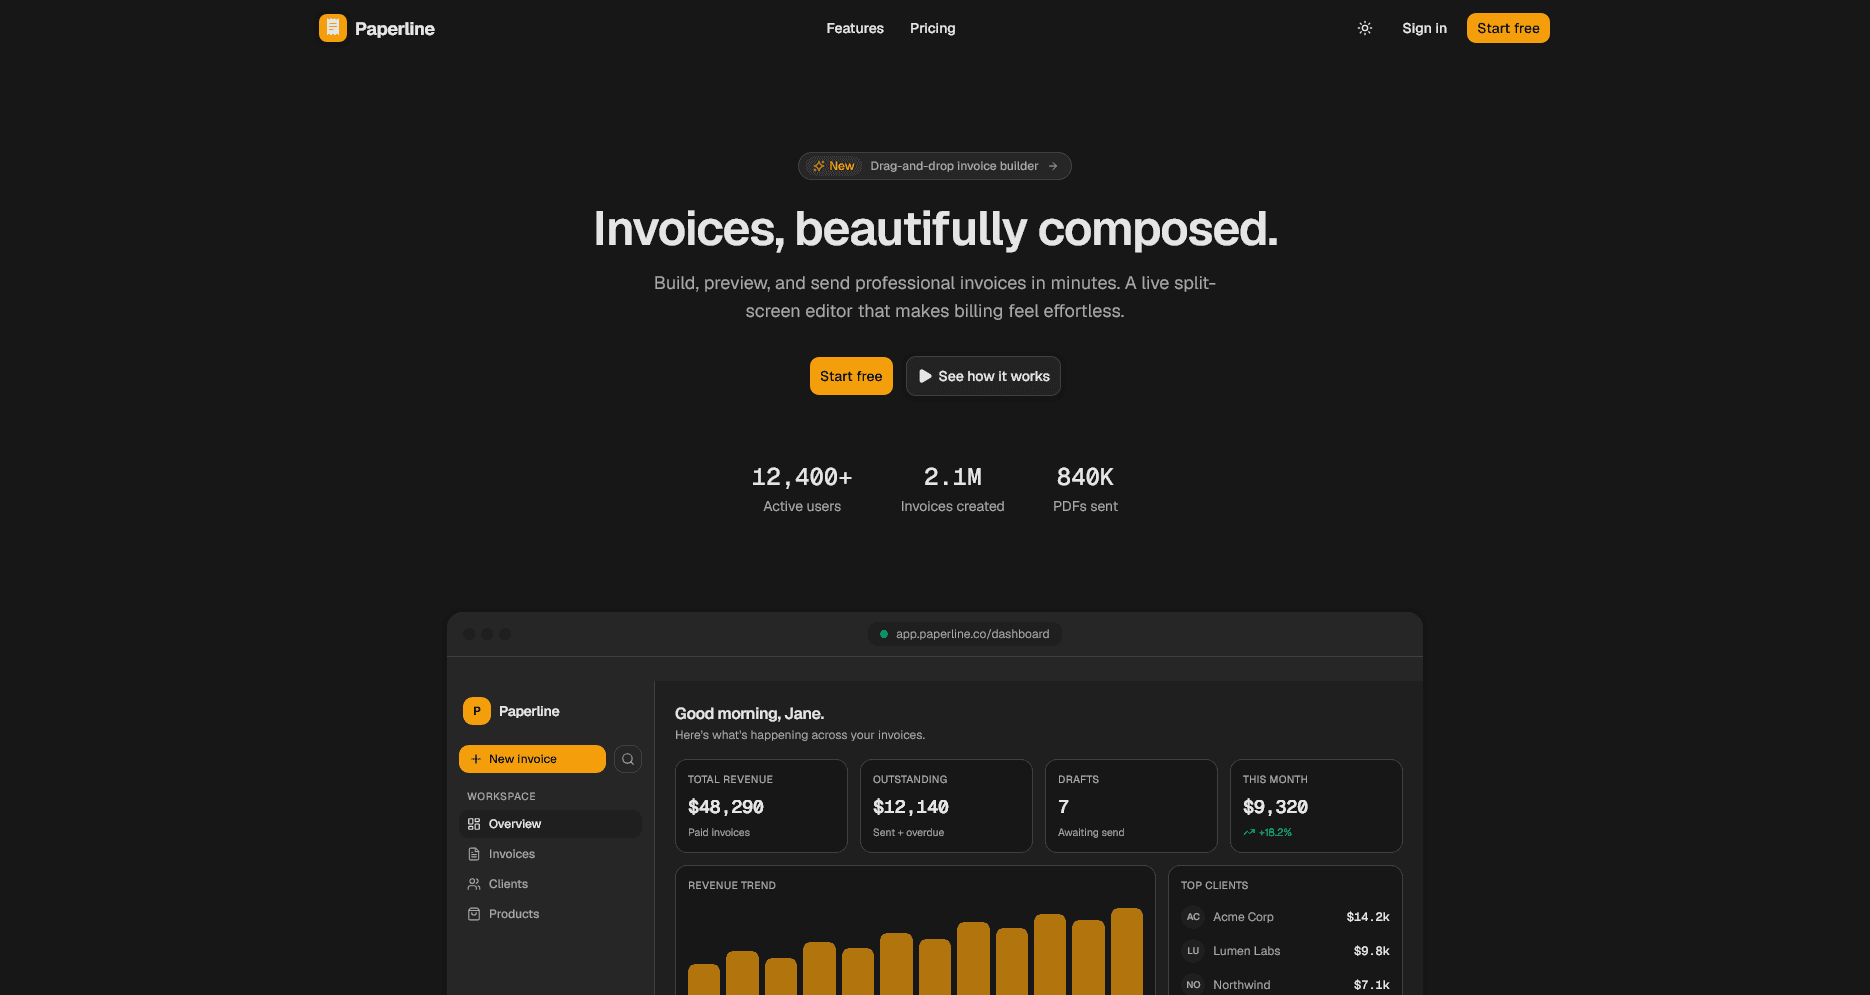Click the This Month $9,320 card
Screen dimensions: 1870x995
tap(1316, 806)
